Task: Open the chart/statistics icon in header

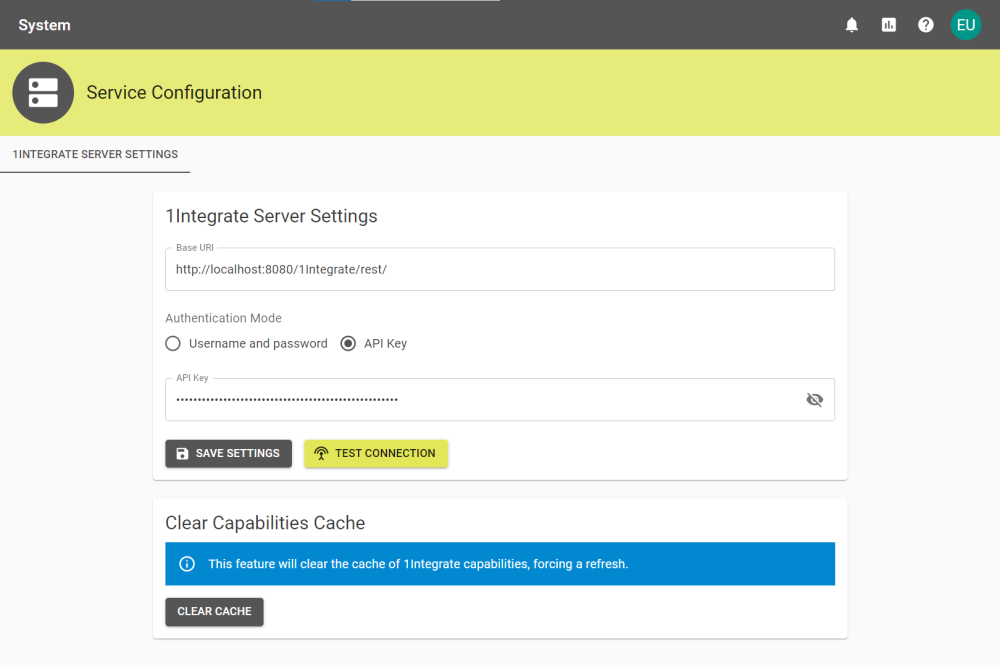Action: [888, 25]
